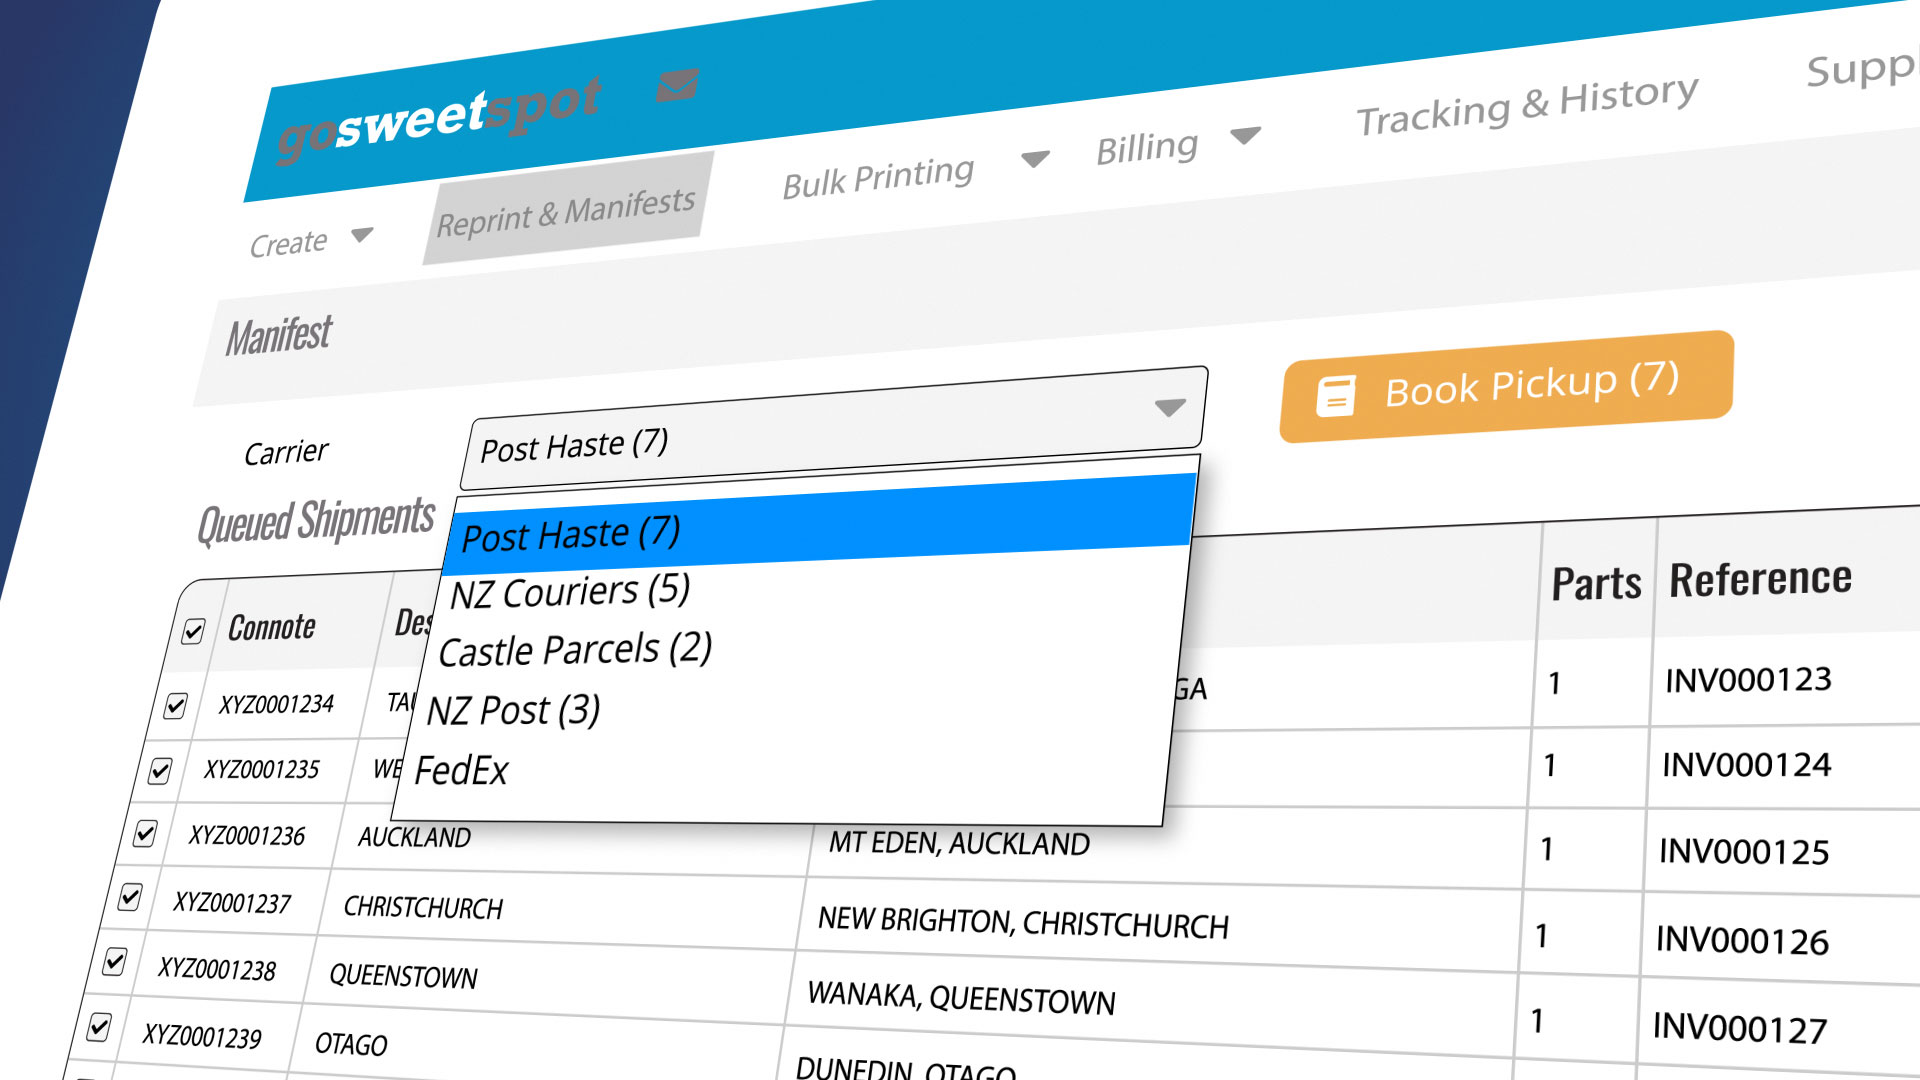Click reference INV000127
The image size is (1920, 1080).
(x=1739, y=1028)
